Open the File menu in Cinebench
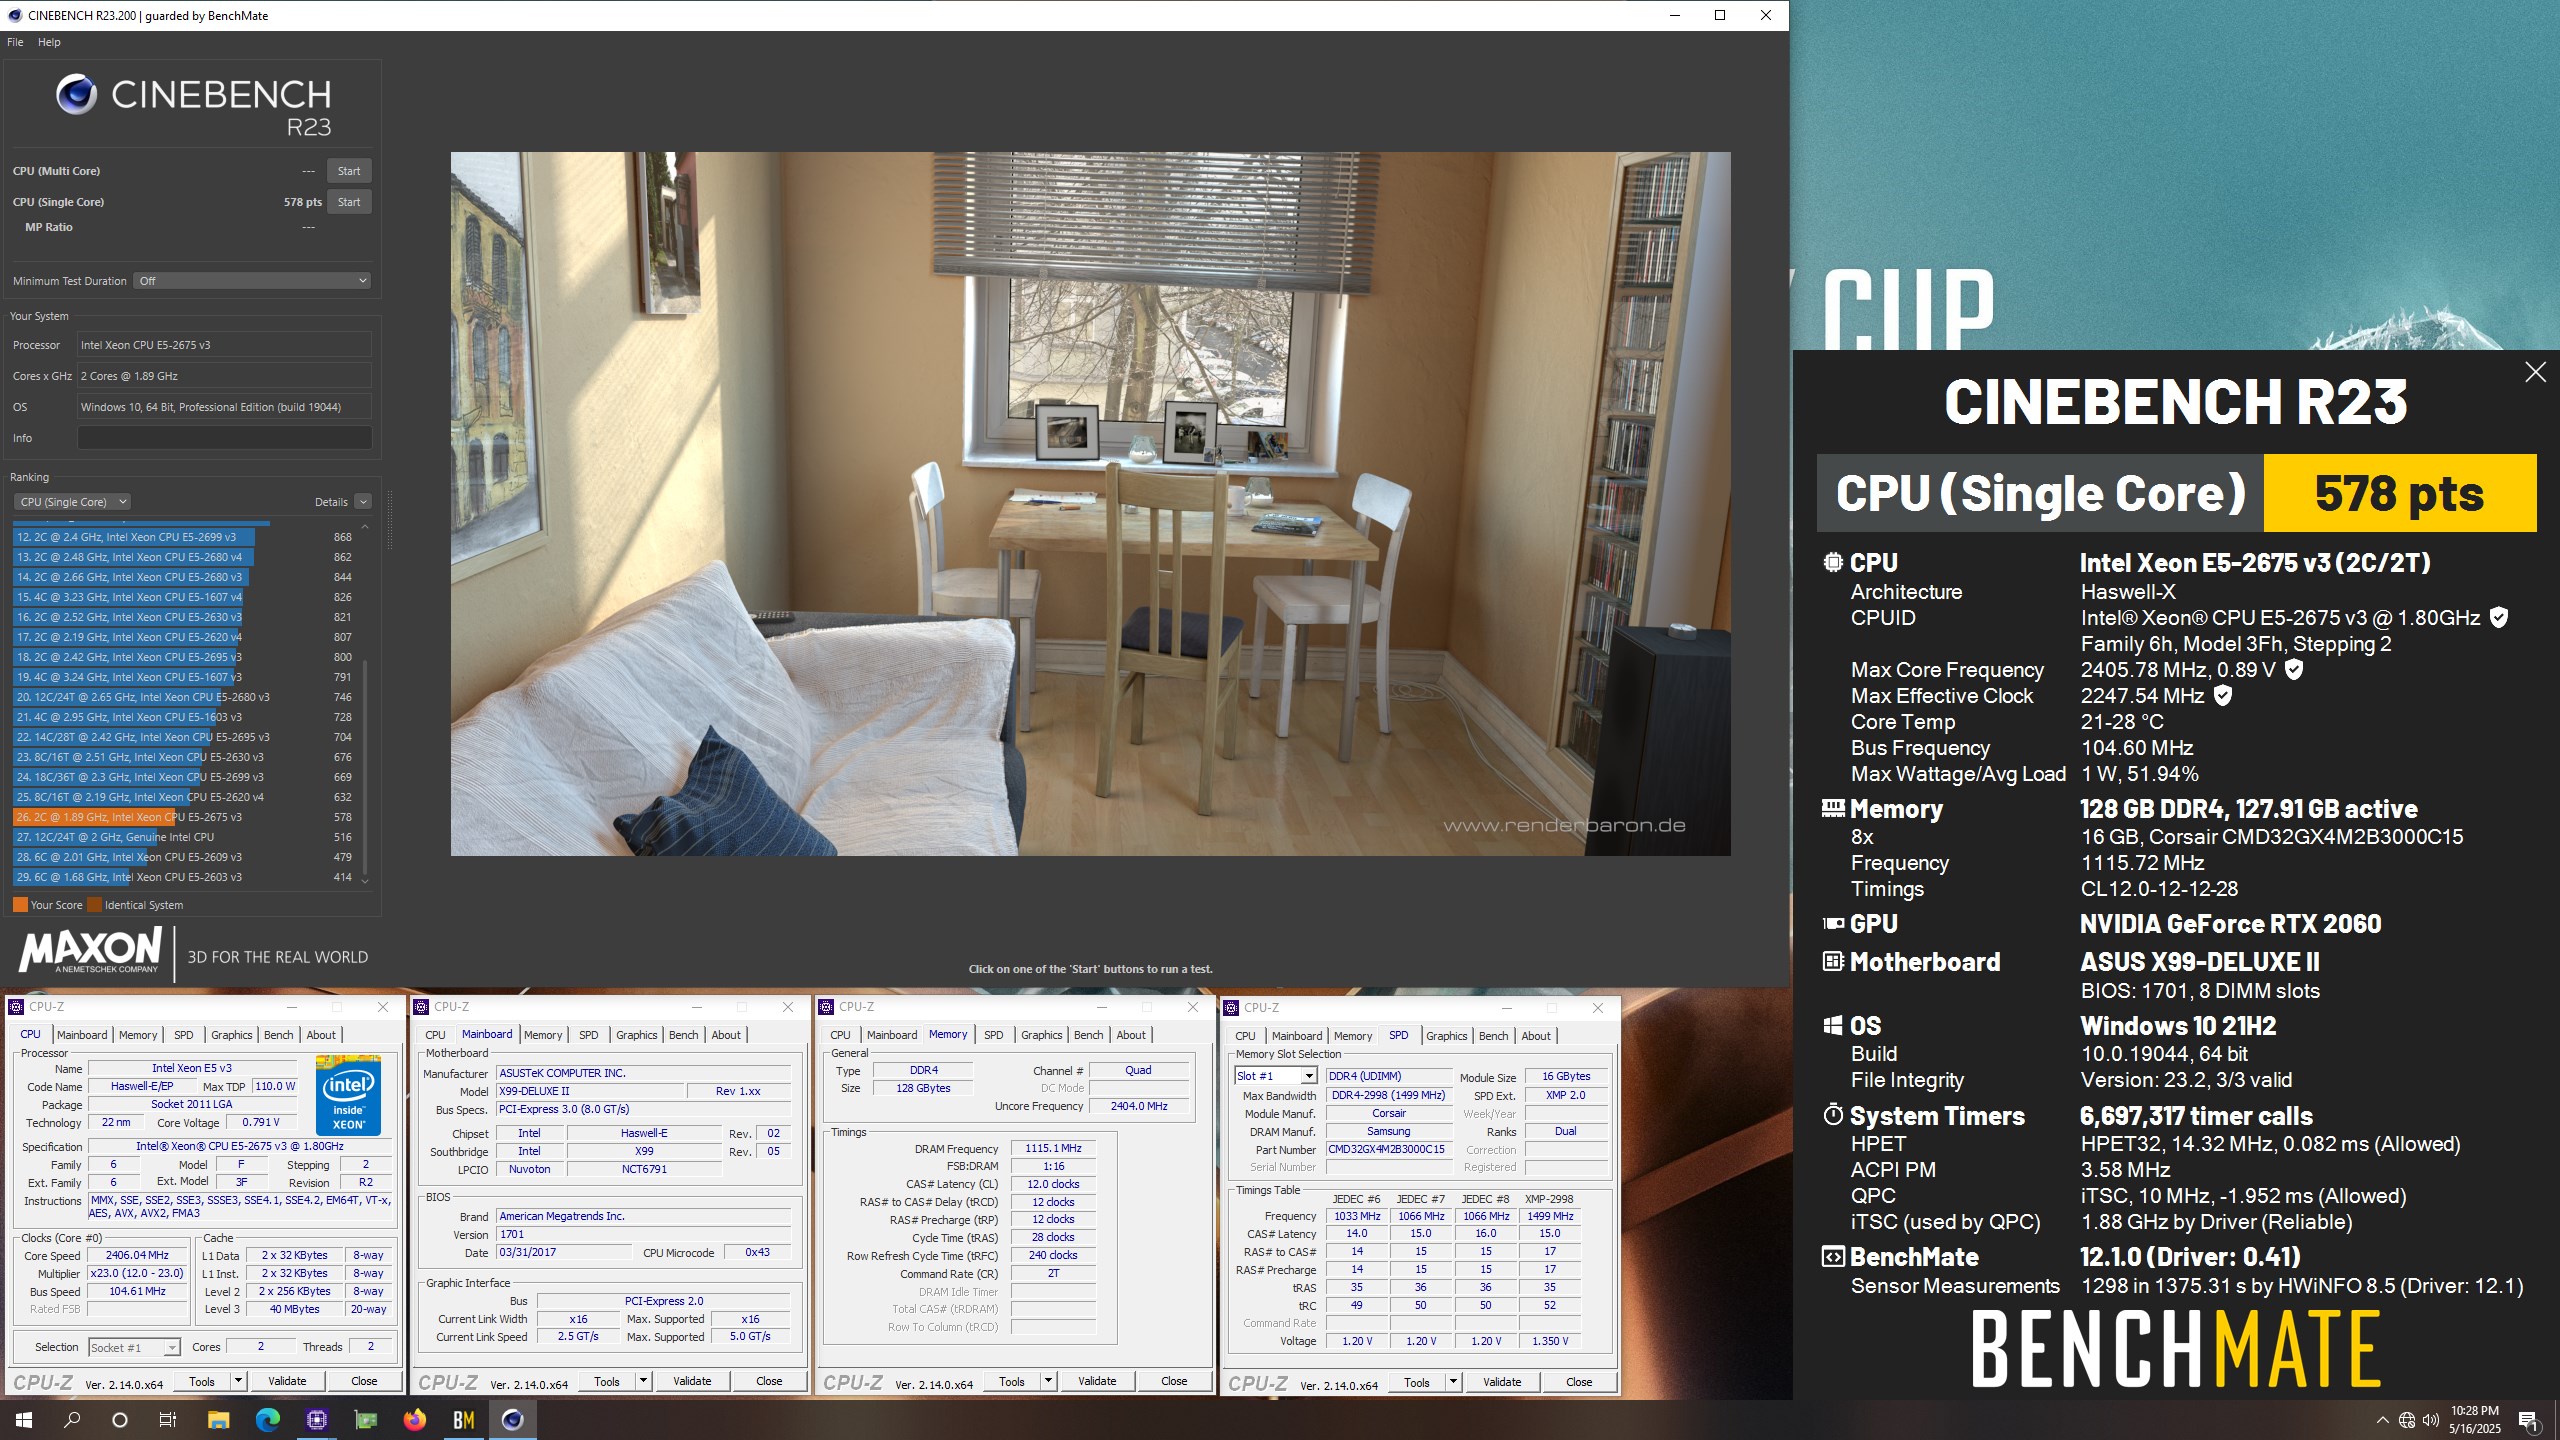Viewport: 2560px width, 1440px height. pos(15,42)
